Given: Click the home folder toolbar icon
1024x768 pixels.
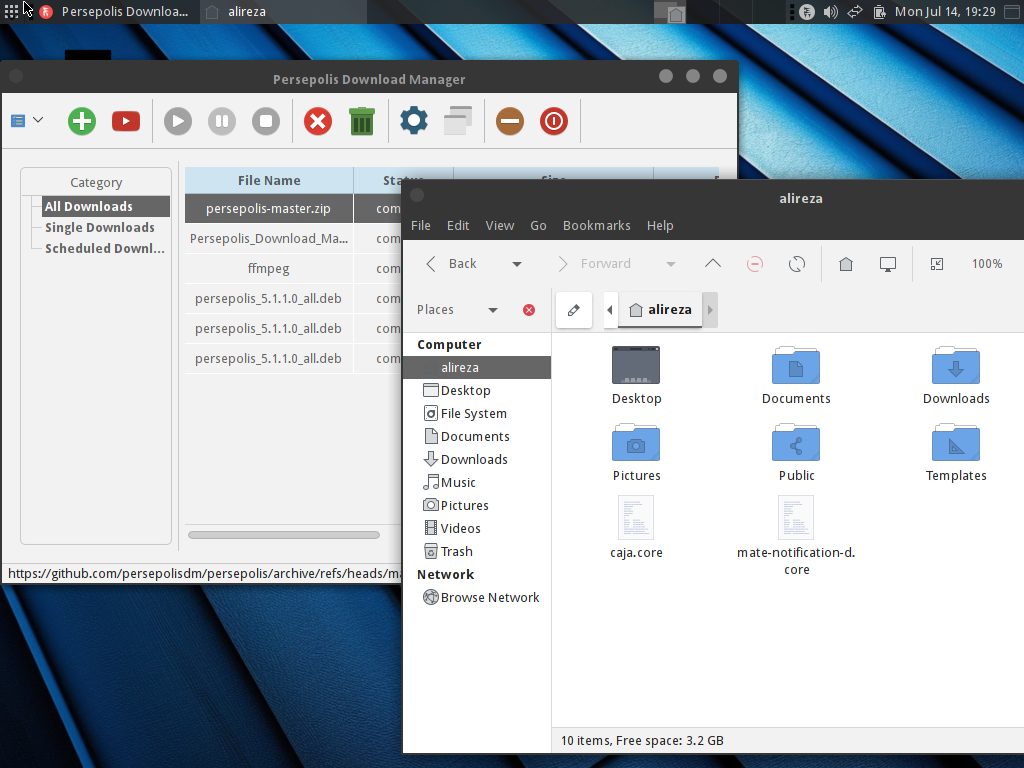Looking at the screenshot, I should click(x=846, y=264).
